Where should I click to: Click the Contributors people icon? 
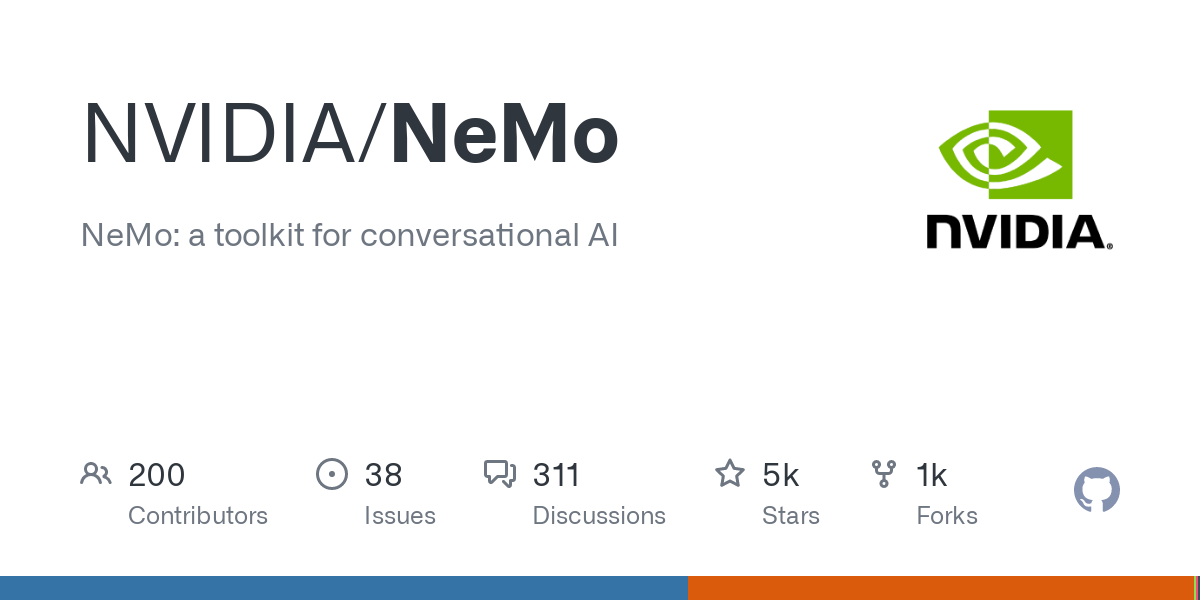click(96, 474)
